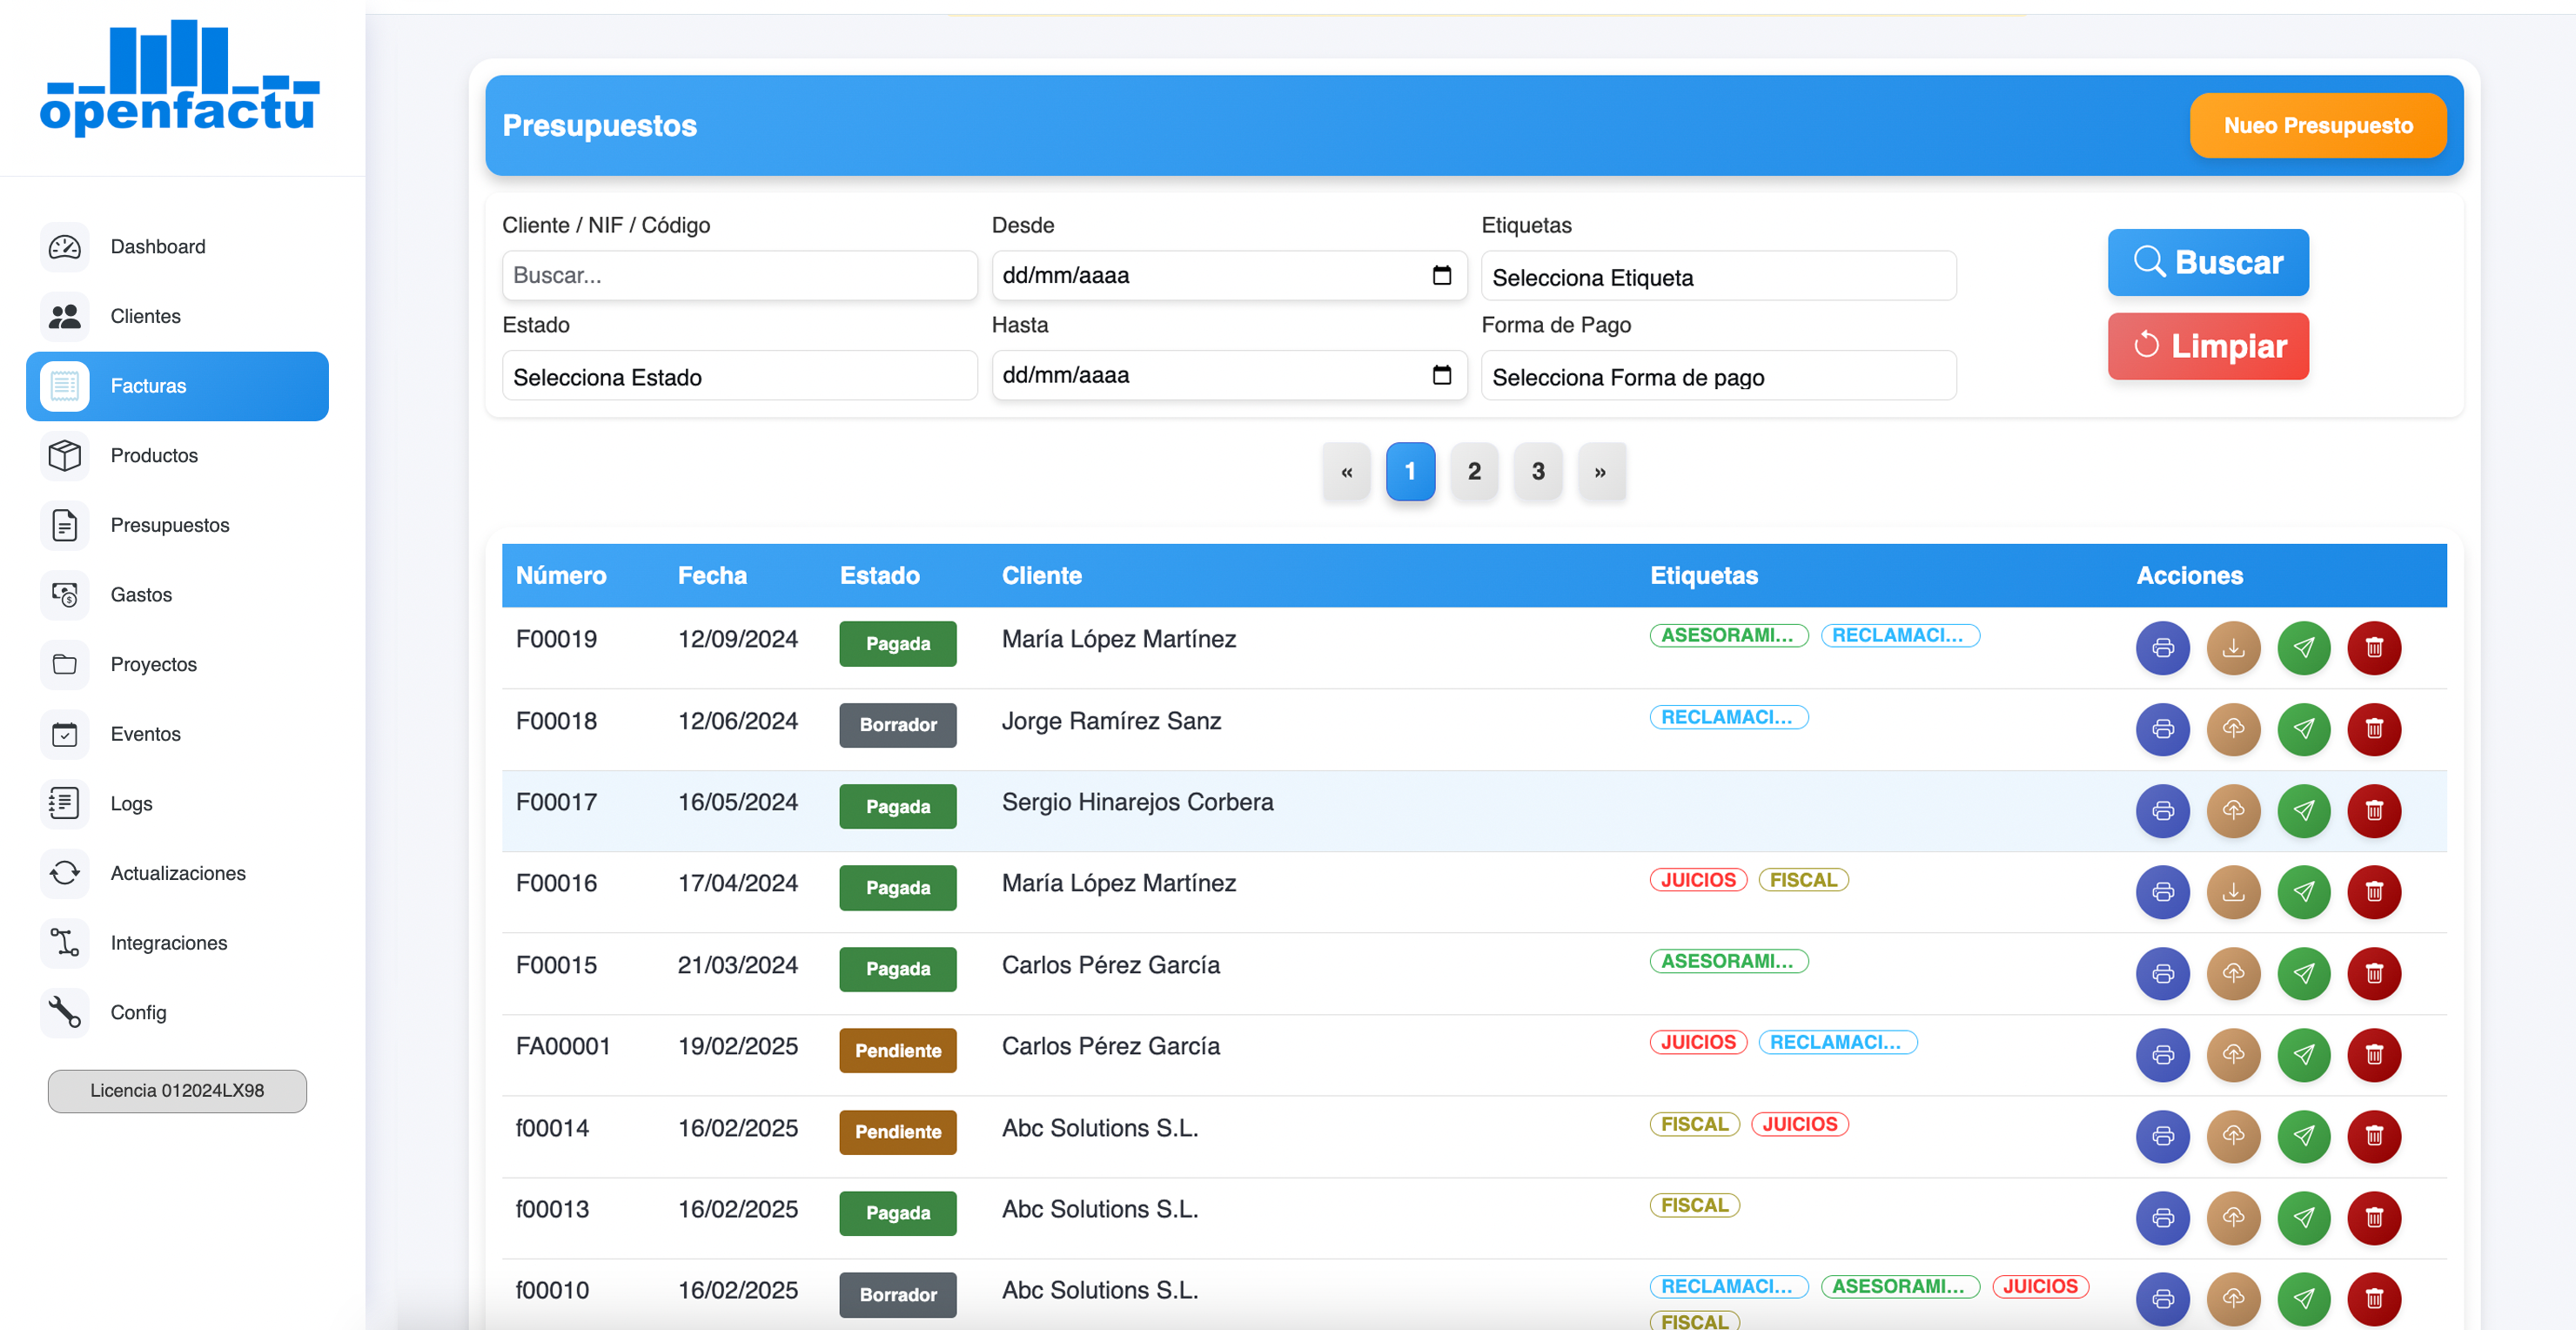The height and width of the screenshot is (1330, 2576).
Task: Click the Dashboard gauge icon
Action: point(65,247)
